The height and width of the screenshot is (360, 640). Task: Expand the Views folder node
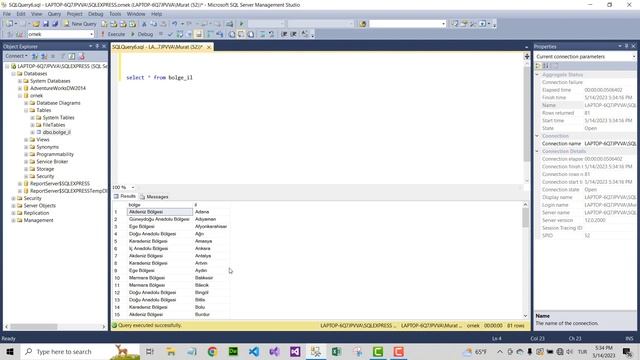coord(26,140)
